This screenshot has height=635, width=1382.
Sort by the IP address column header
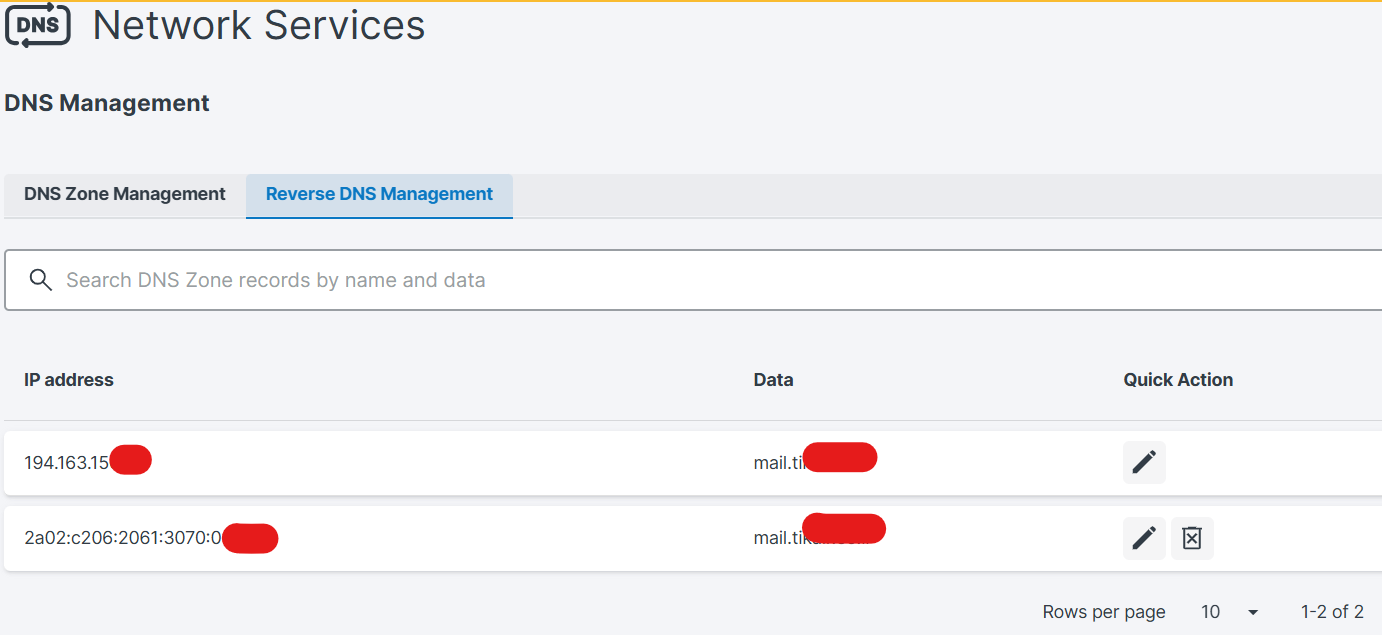[69, 380]
